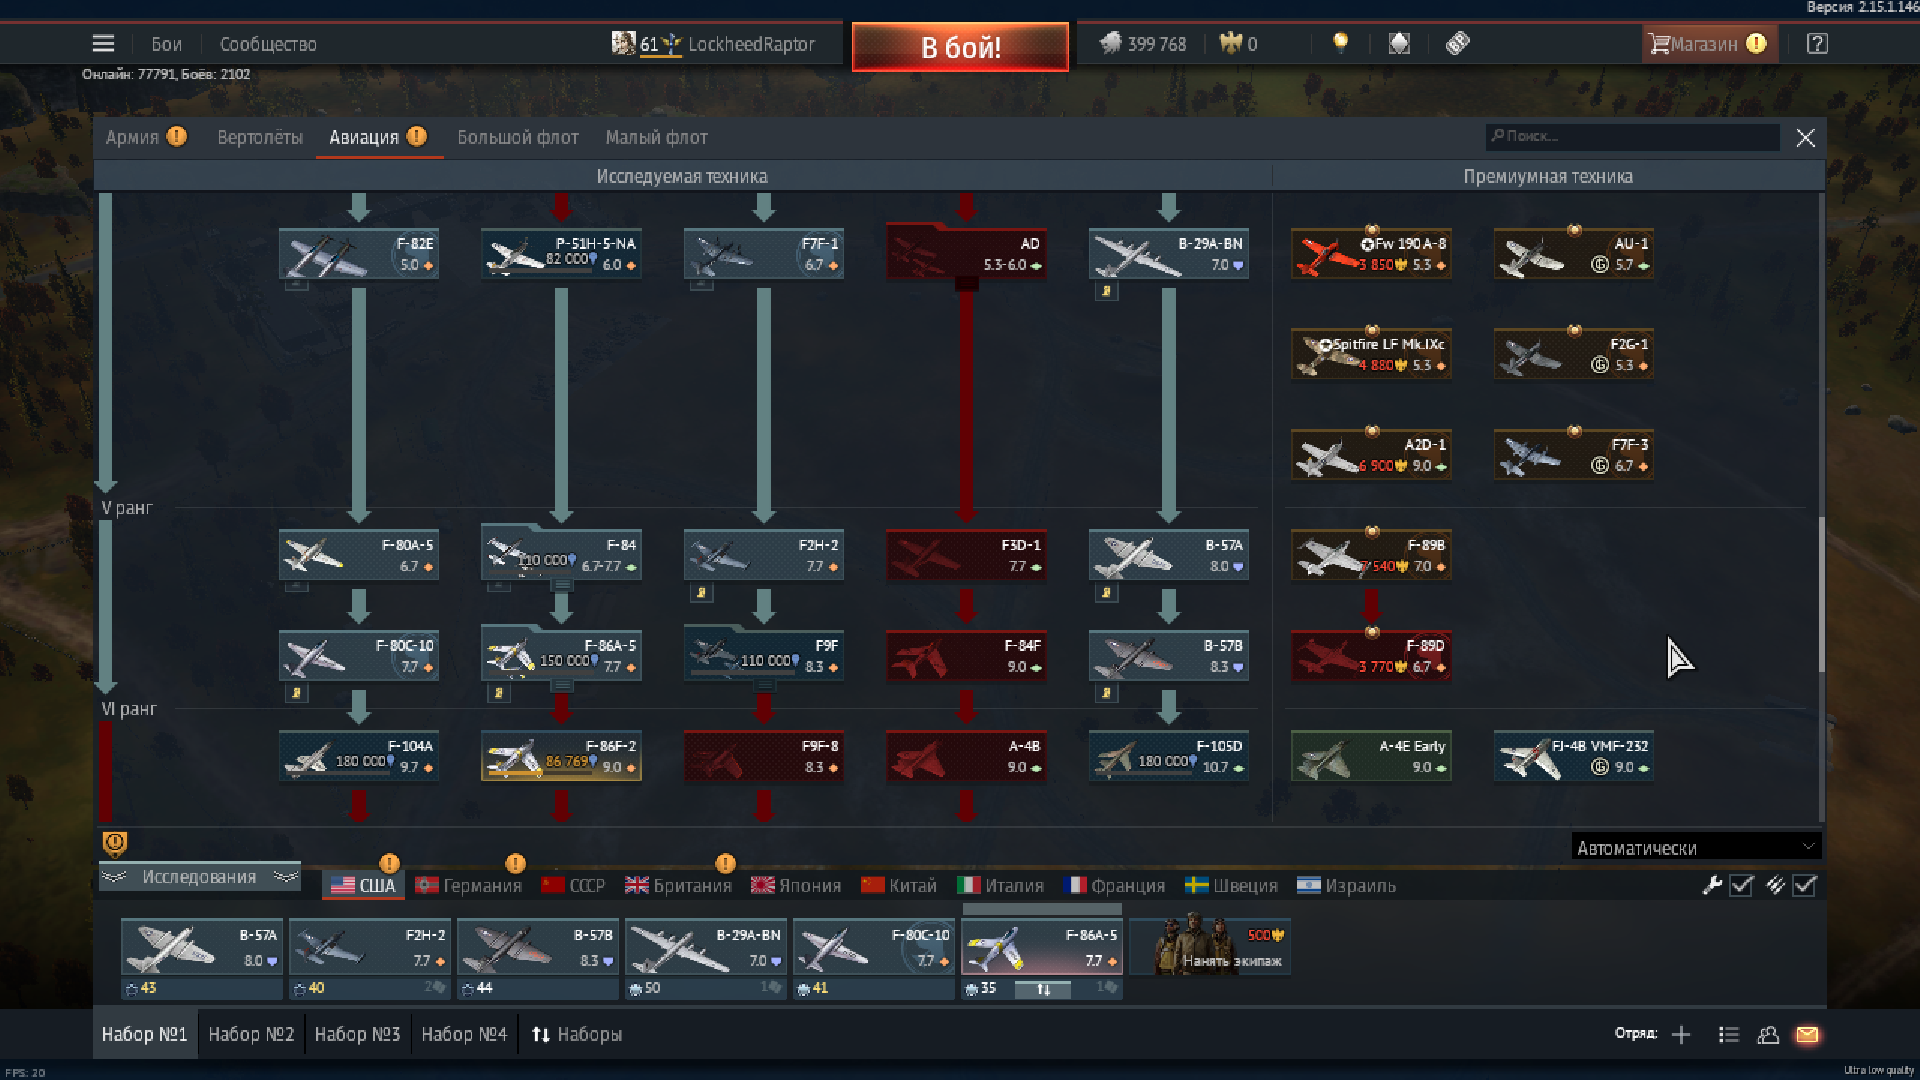Image resolution: width=1920 pixels, height=1080 pixels.
Task: Open the Бои menu
Action: click(x=166, y=44)
